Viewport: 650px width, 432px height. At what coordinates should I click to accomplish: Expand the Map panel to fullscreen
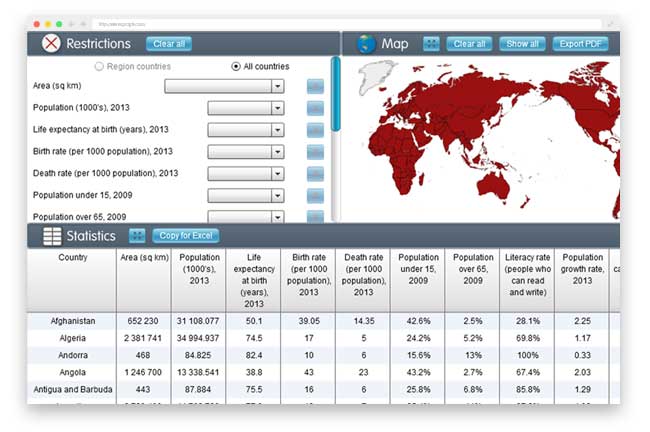[431, 44]
